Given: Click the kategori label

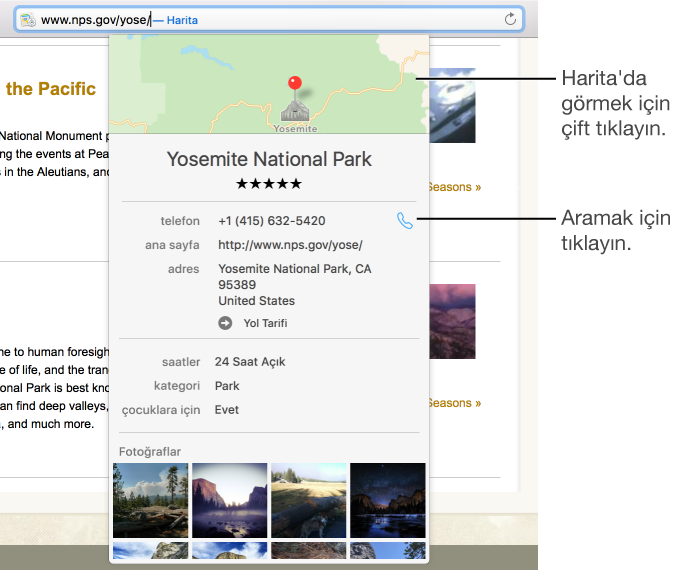Looking at the screenshot, I should point(177,386).
